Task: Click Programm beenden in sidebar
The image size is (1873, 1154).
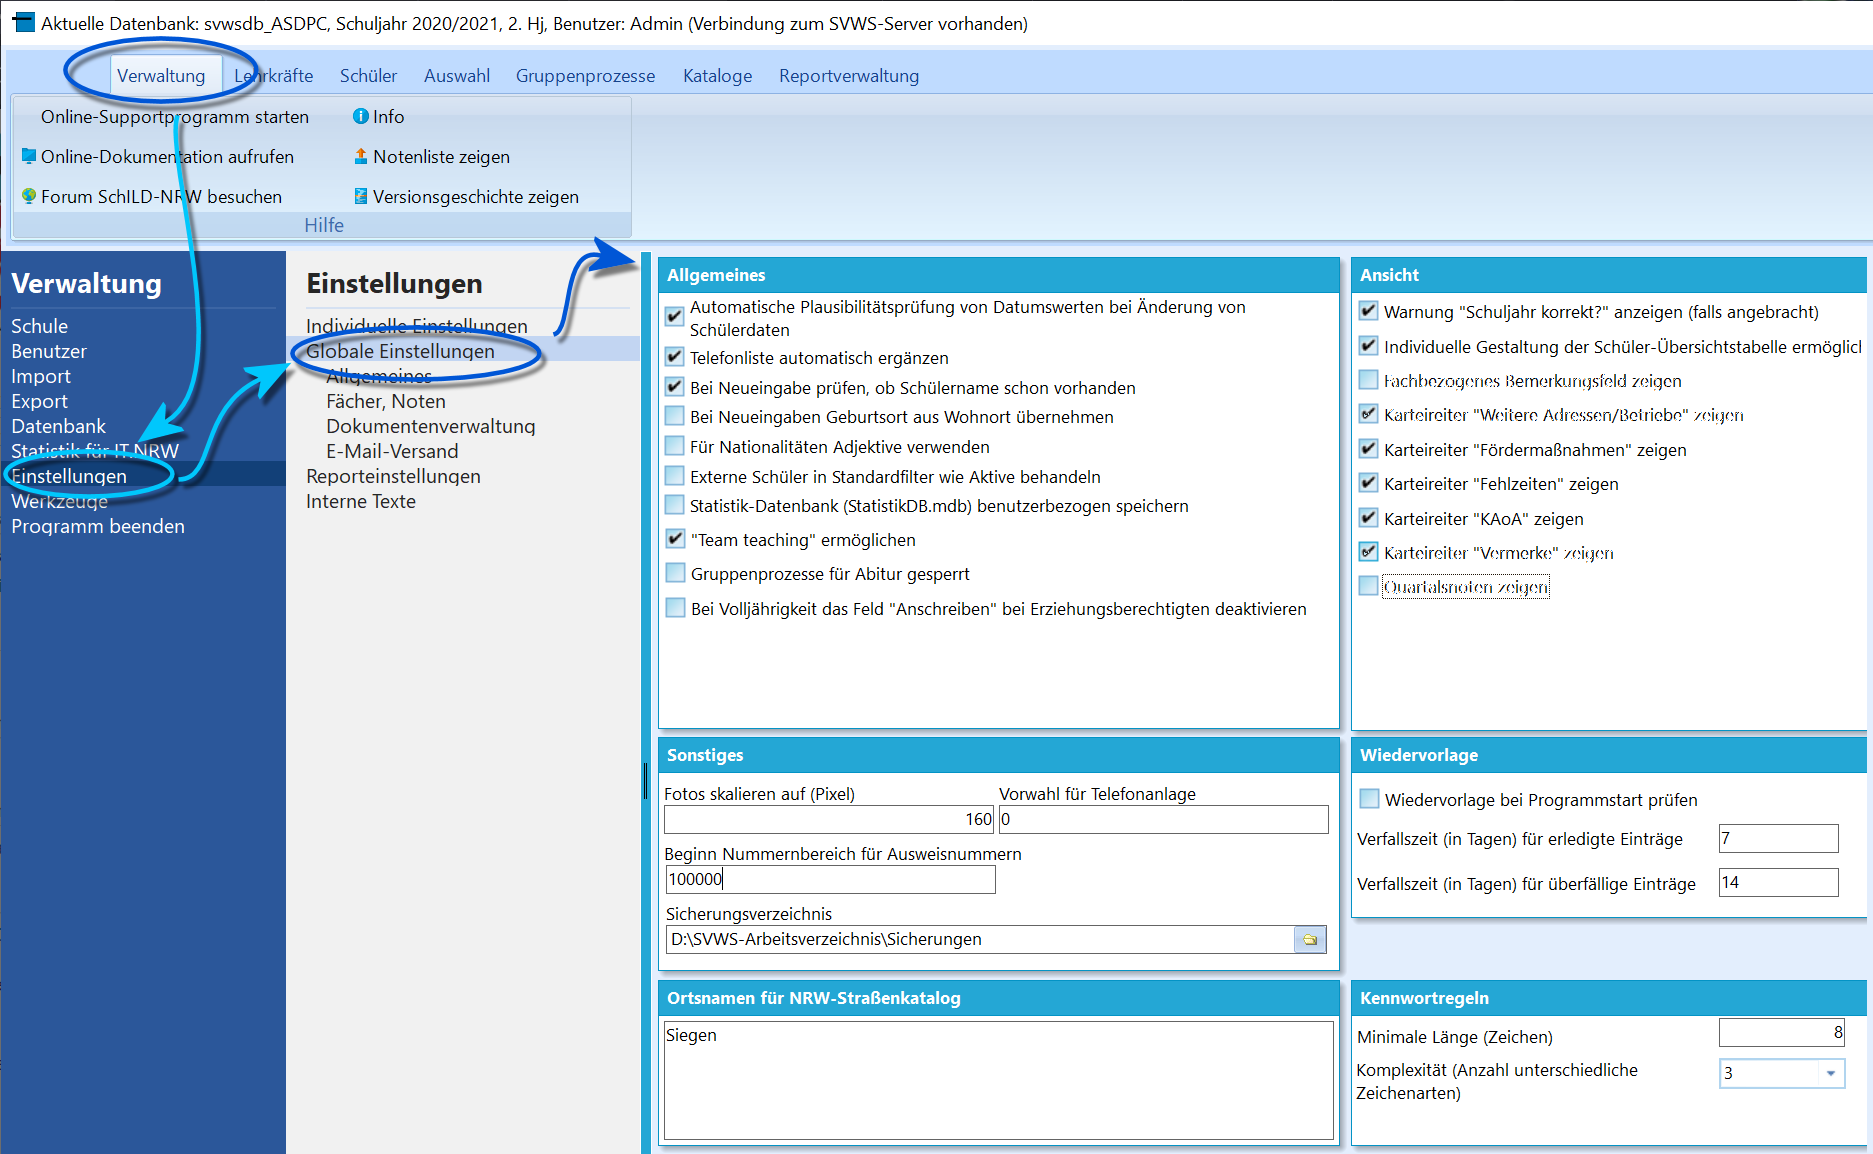Action: coord(98,526)
